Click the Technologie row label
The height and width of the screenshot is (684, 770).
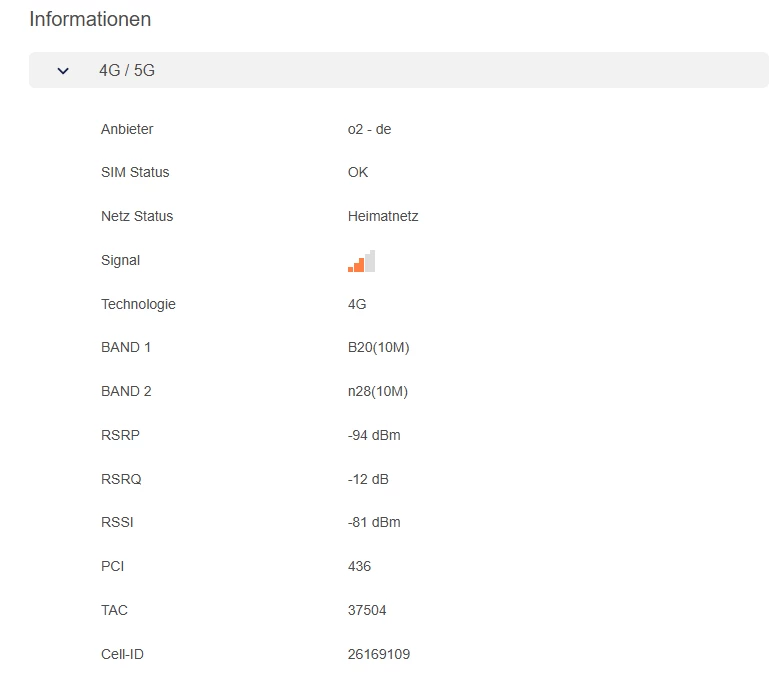tap(138, 304)
